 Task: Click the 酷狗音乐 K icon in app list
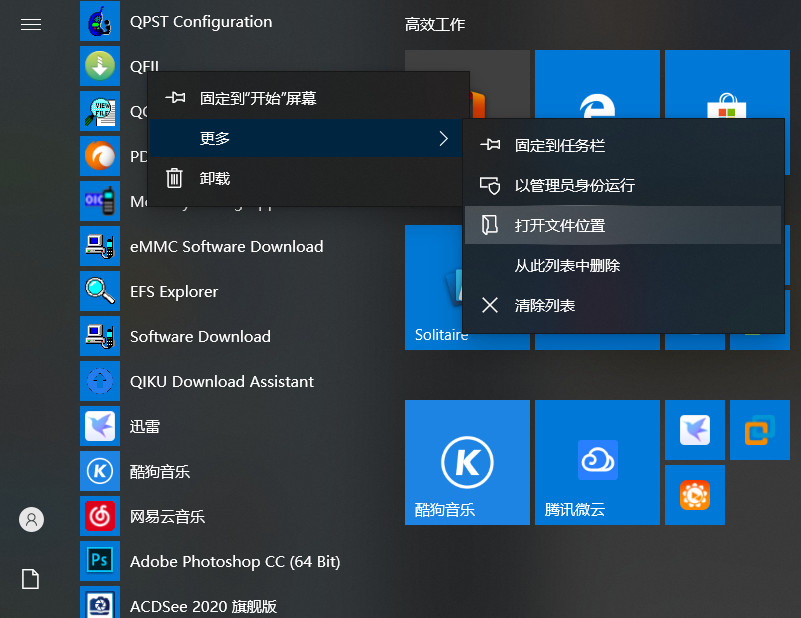point(100,471)
